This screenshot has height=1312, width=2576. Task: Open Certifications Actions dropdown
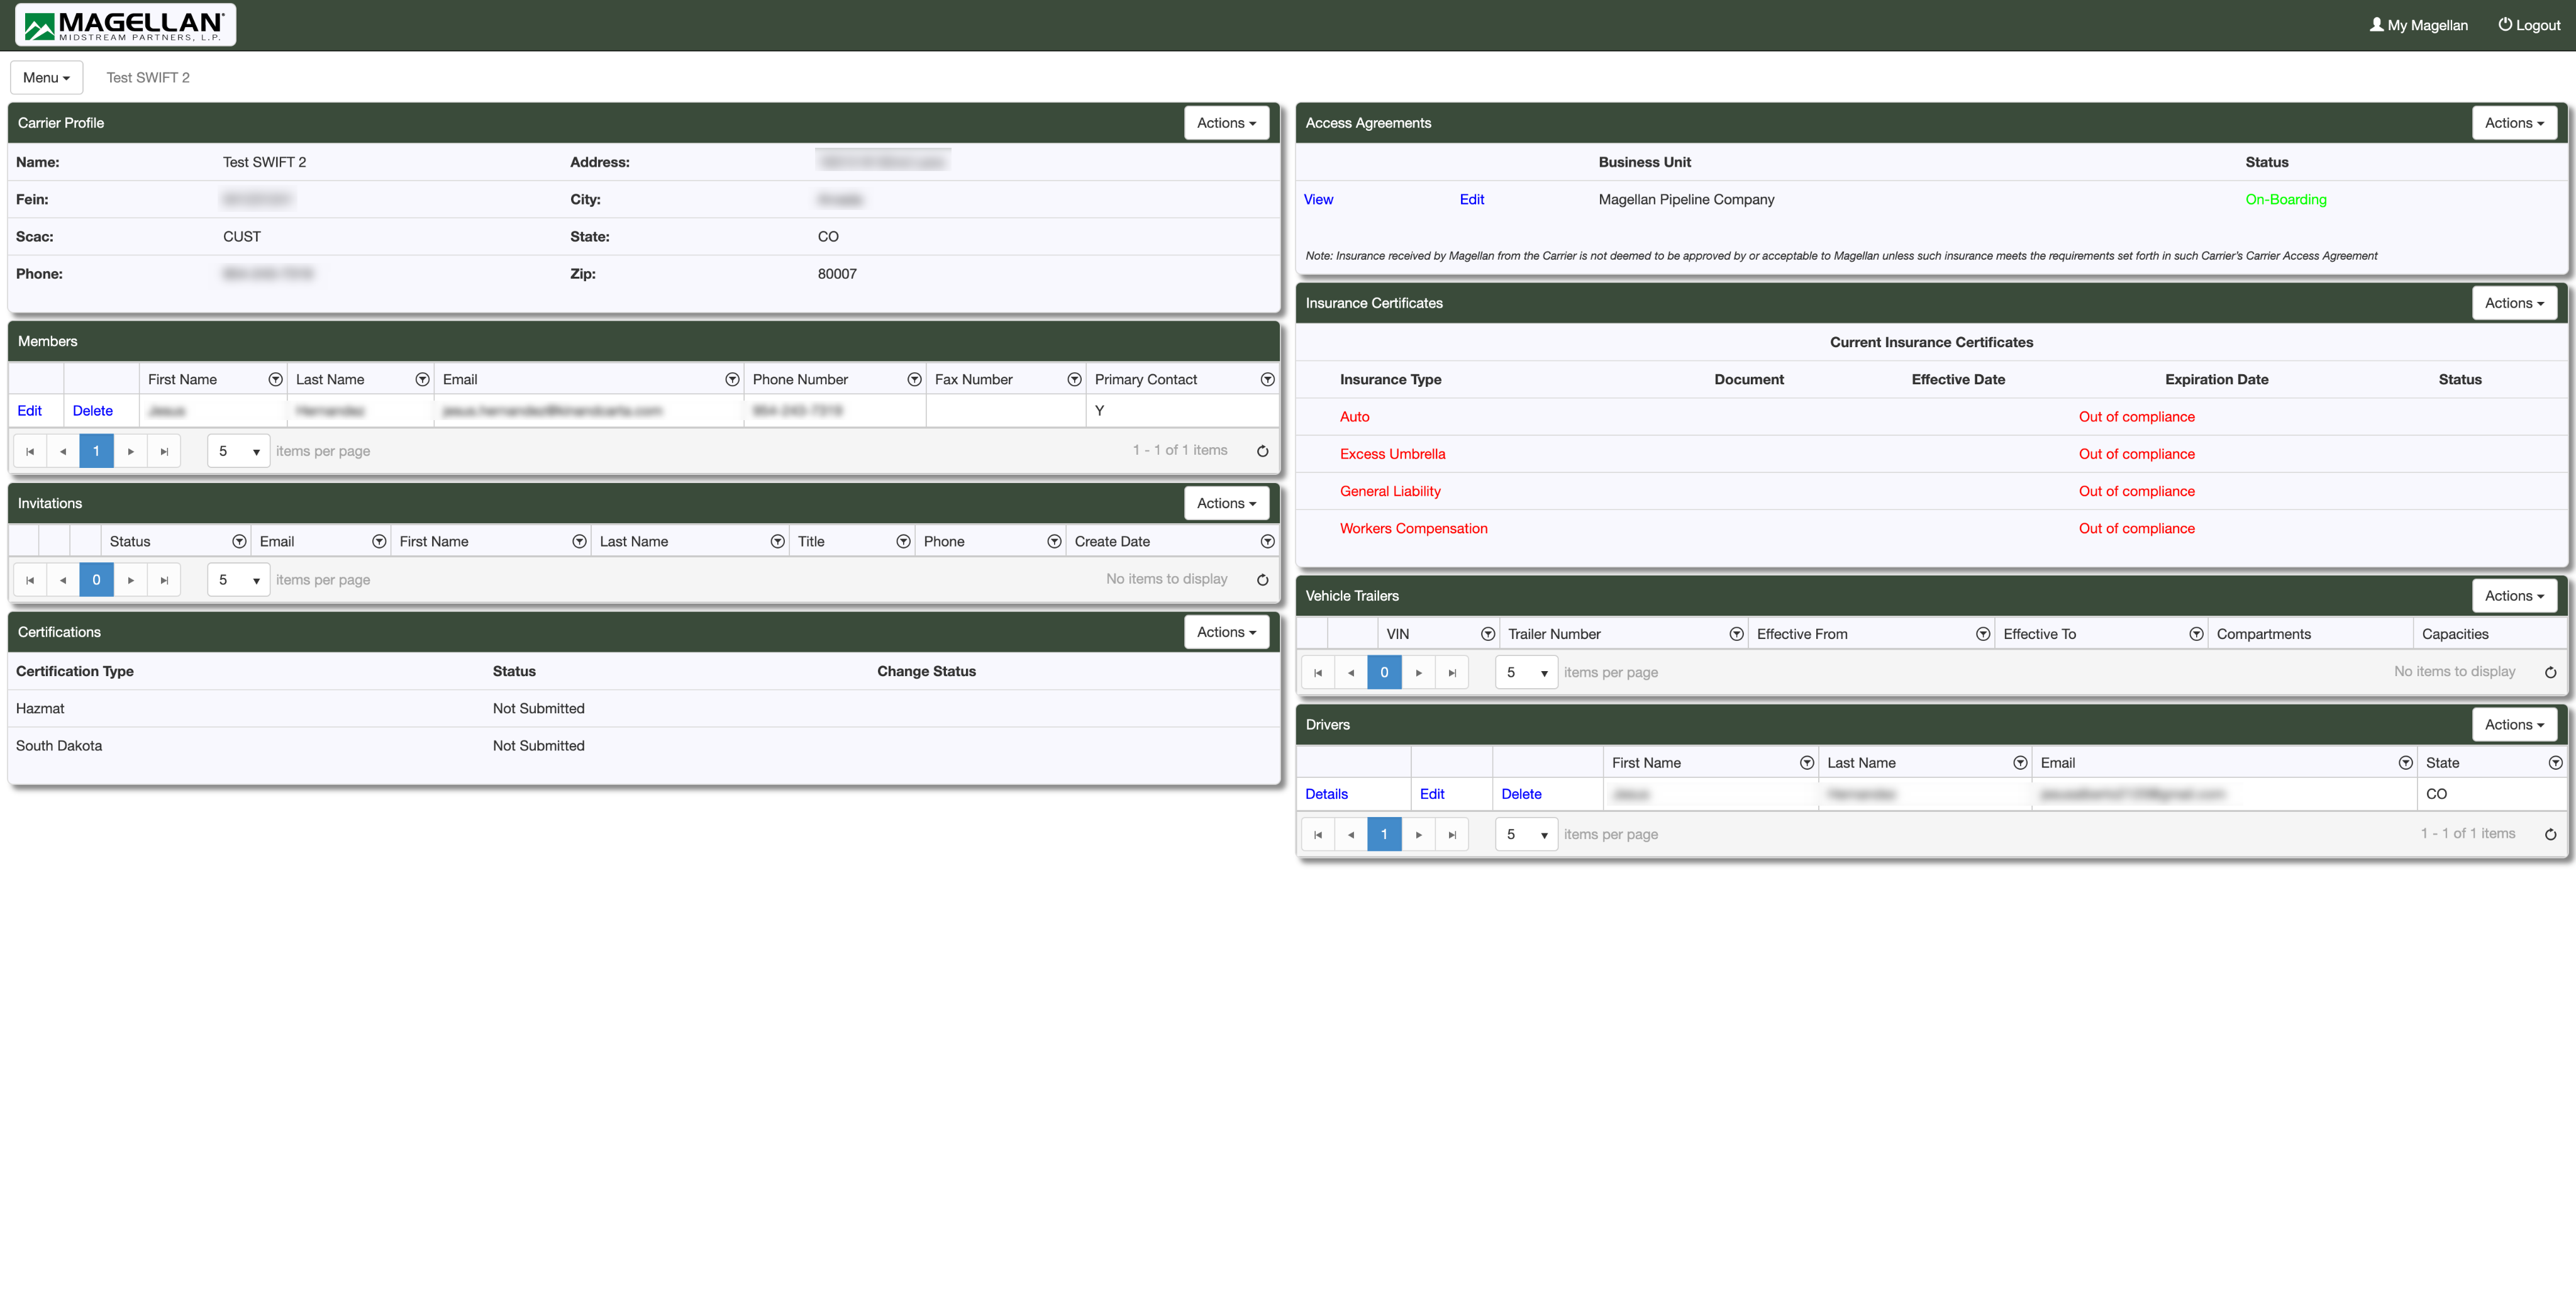[1226, 632]
